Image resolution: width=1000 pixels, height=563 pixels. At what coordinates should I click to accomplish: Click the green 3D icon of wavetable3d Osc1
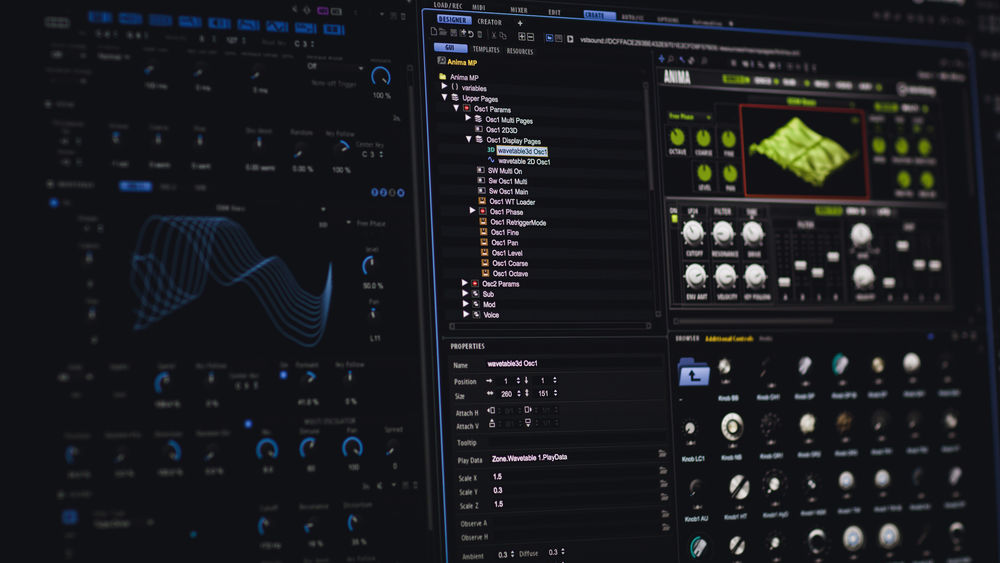(490, 150)
